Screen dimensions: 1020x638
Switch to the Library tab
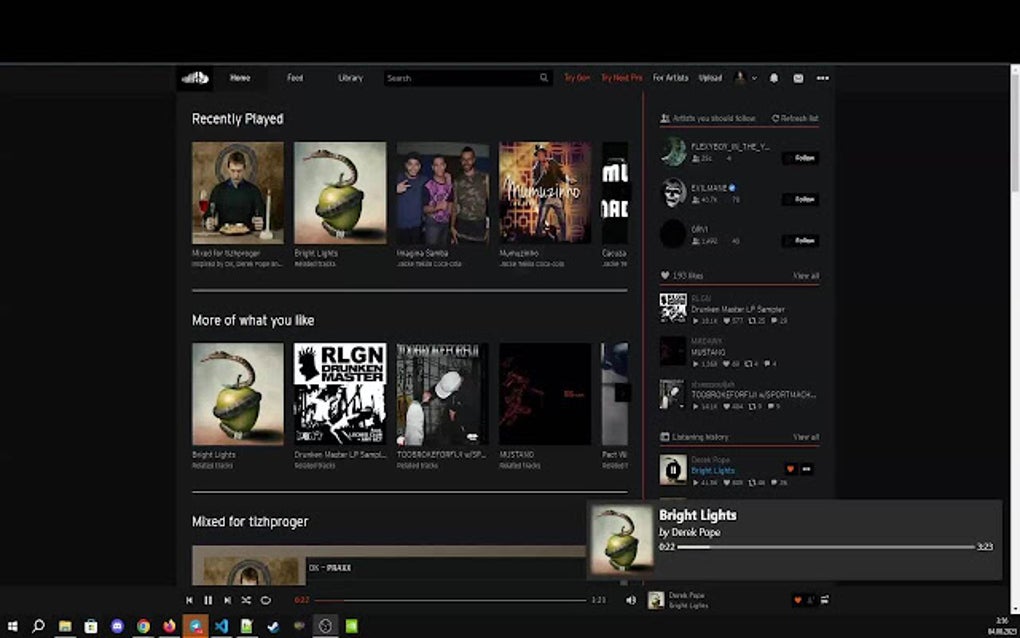(x=350, y=77)
